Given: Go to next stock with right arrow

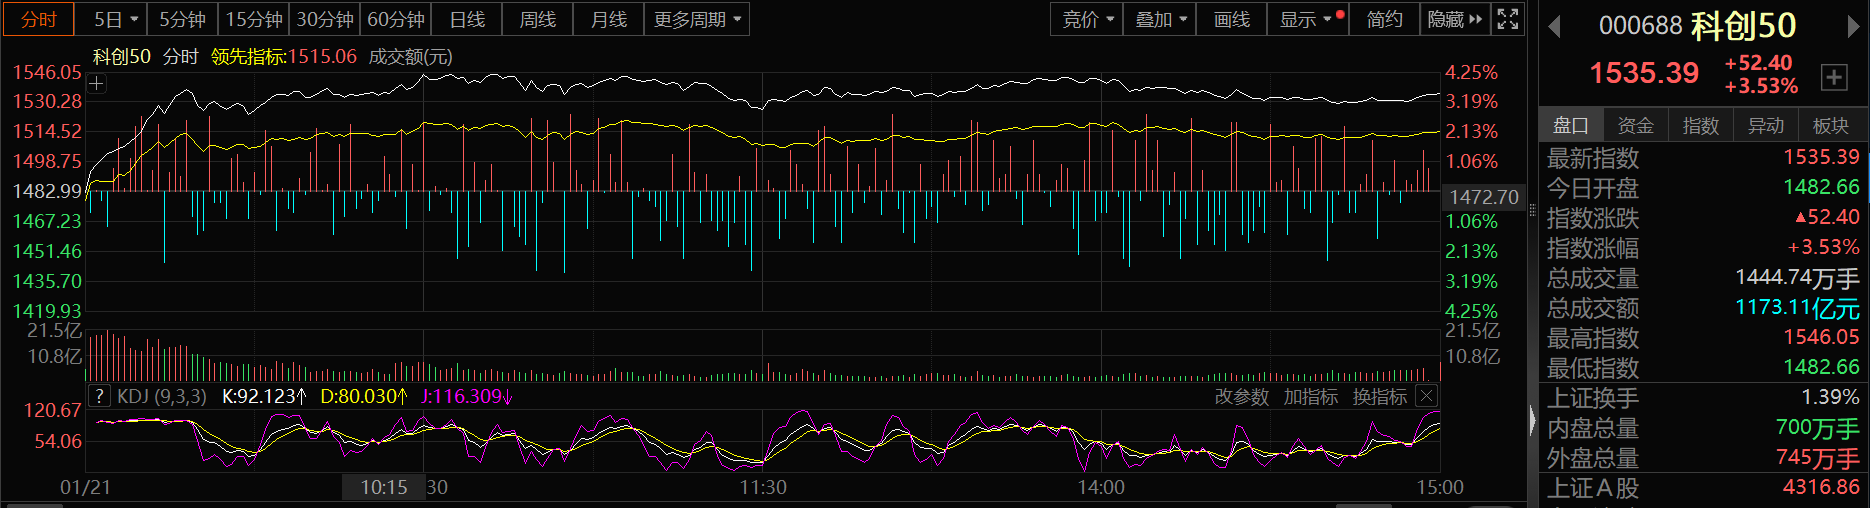Looking at the screenshot, I should (1852, 26).
